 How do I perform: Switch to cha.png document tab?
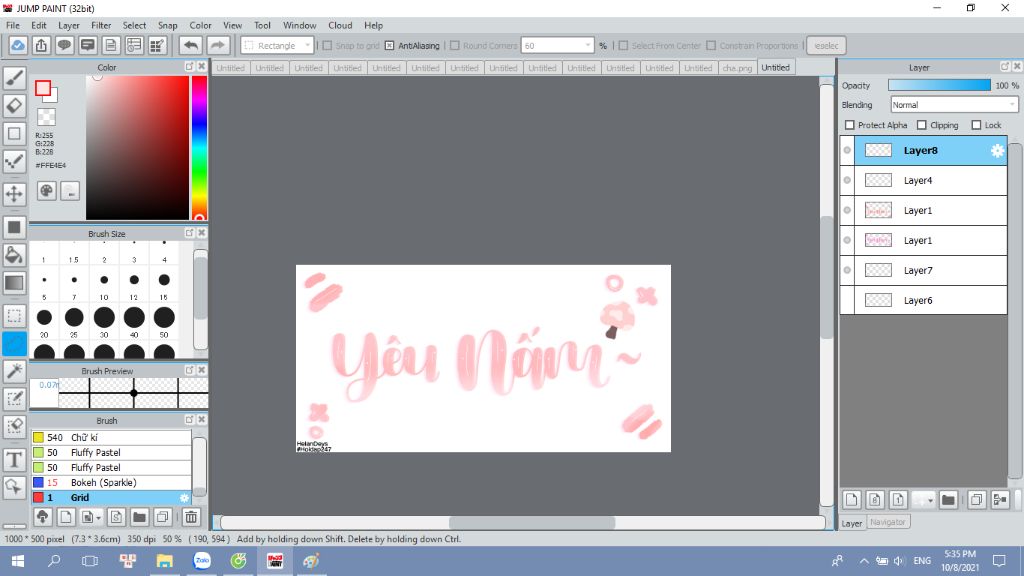(737, 68)
